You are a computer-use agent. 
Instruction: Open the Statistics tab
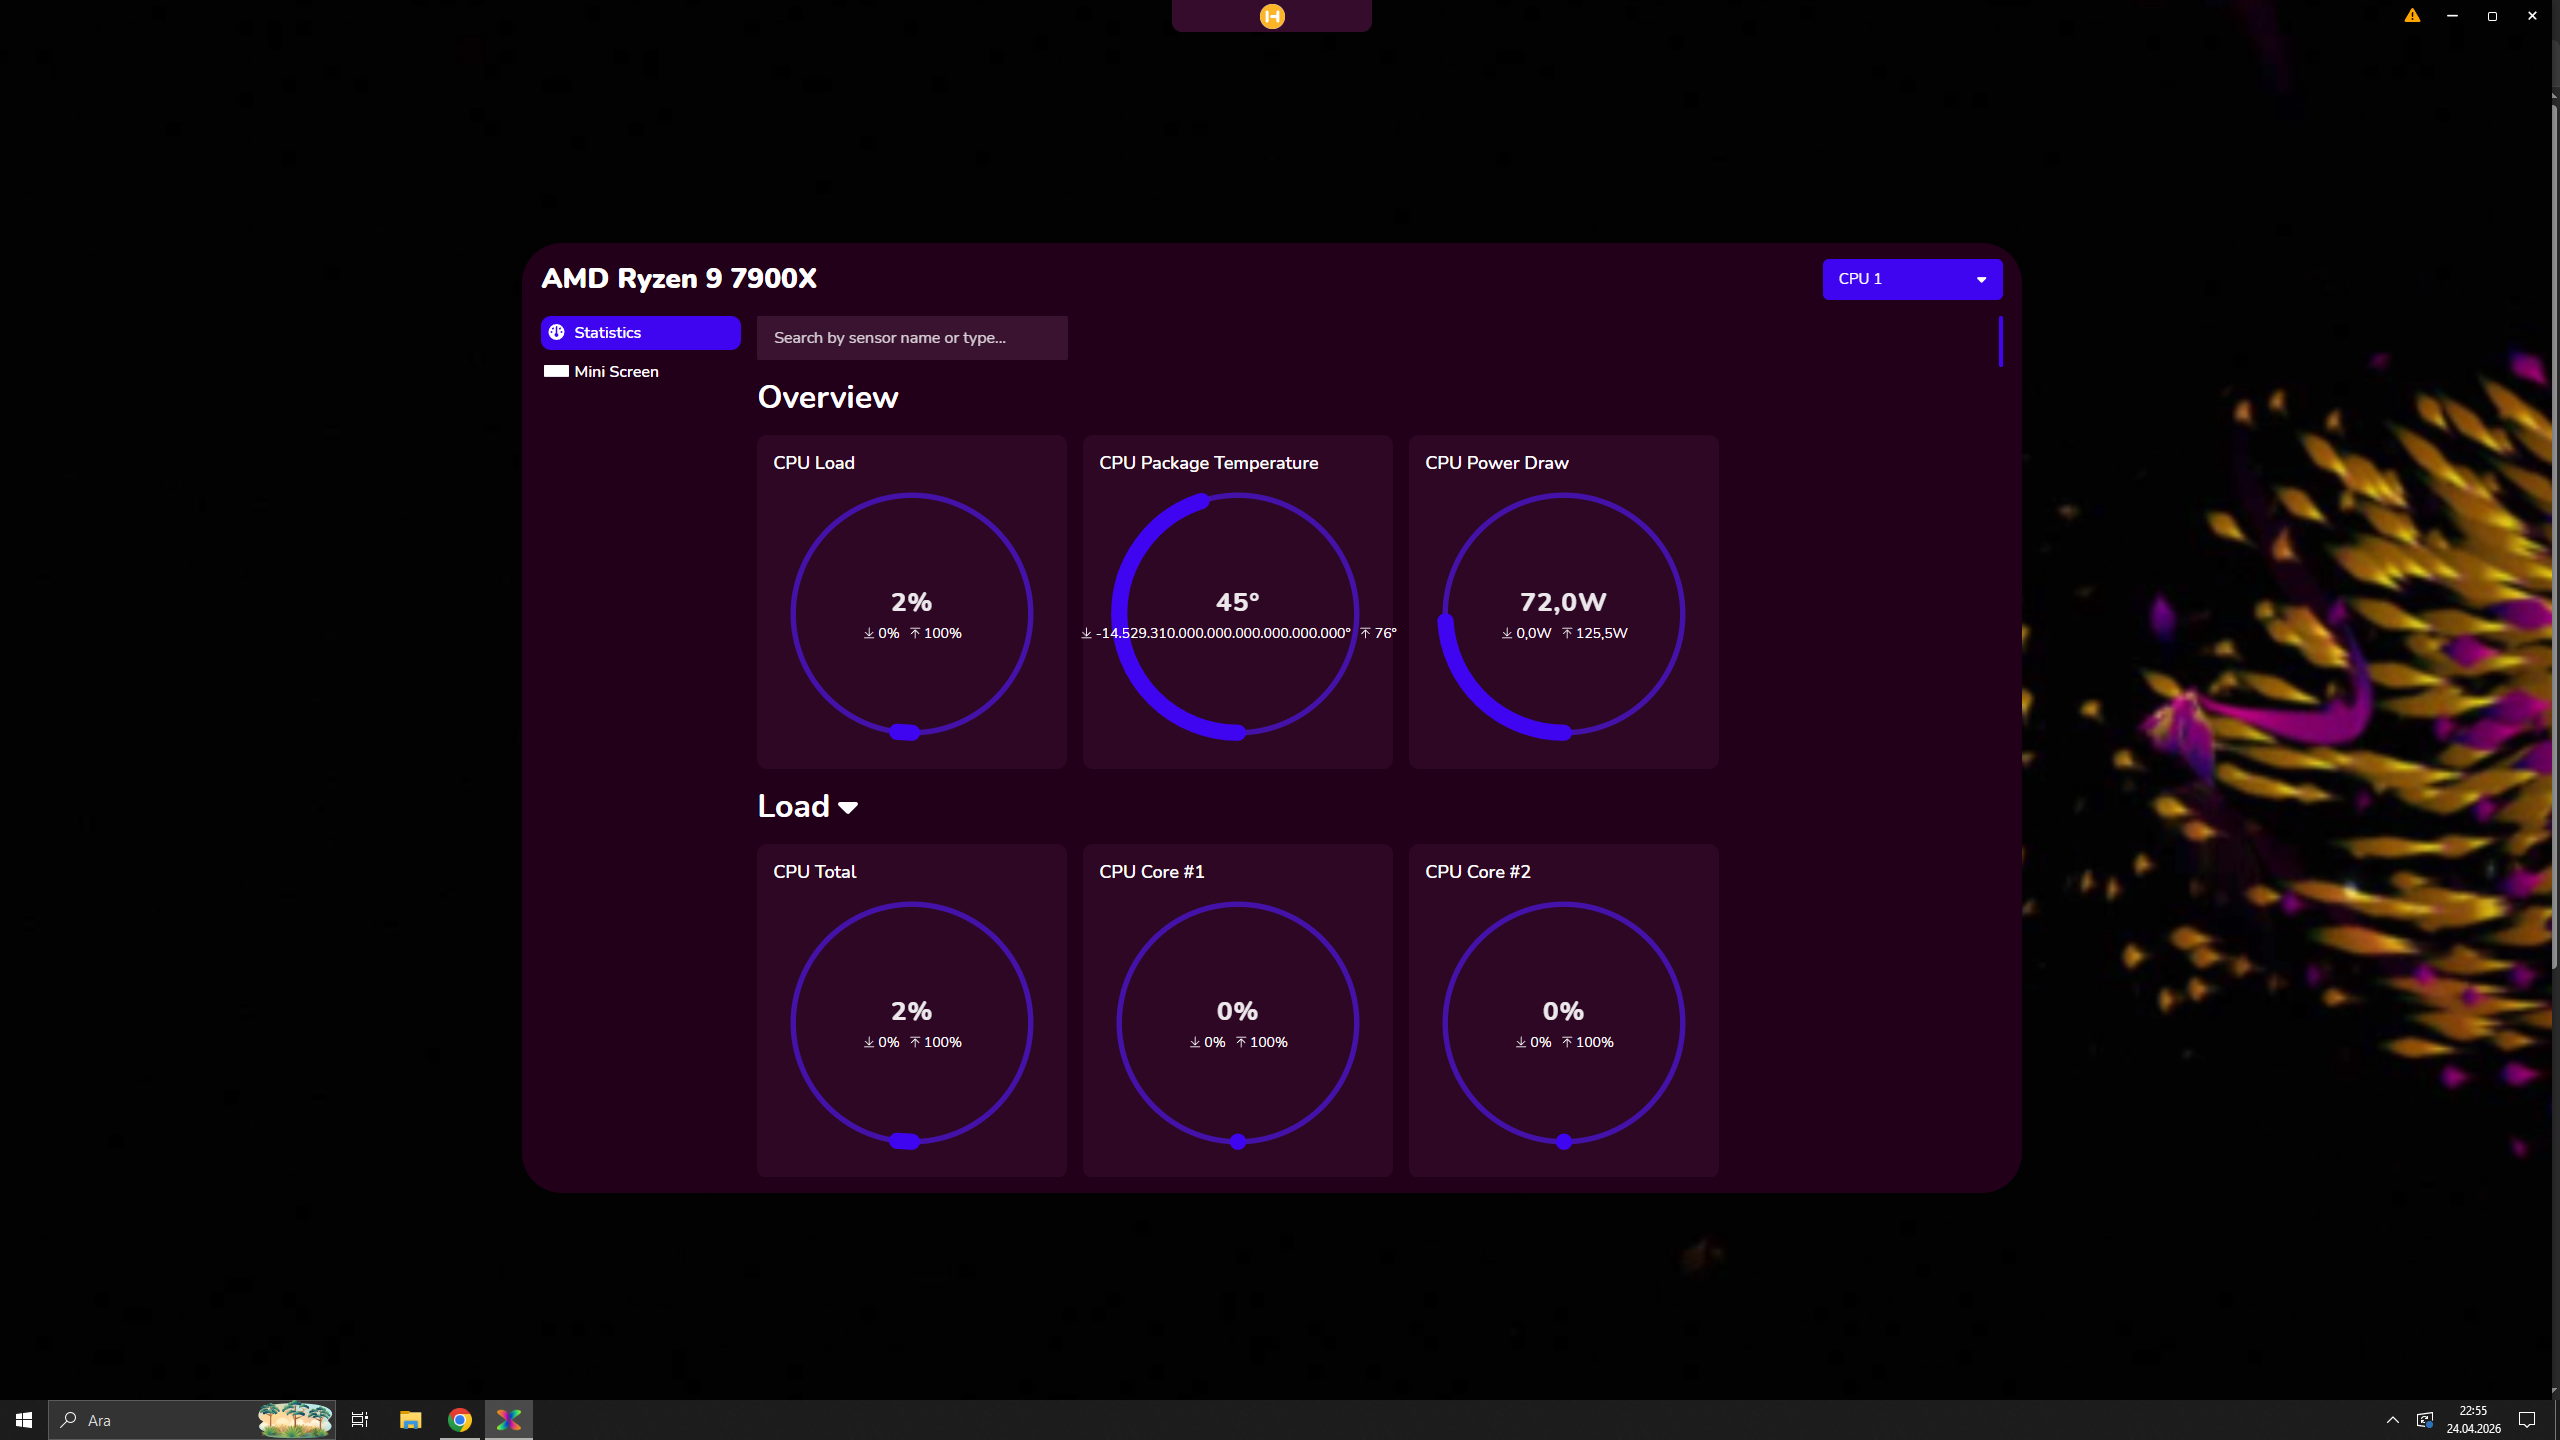pyautogui.click(x=641, y=333)
